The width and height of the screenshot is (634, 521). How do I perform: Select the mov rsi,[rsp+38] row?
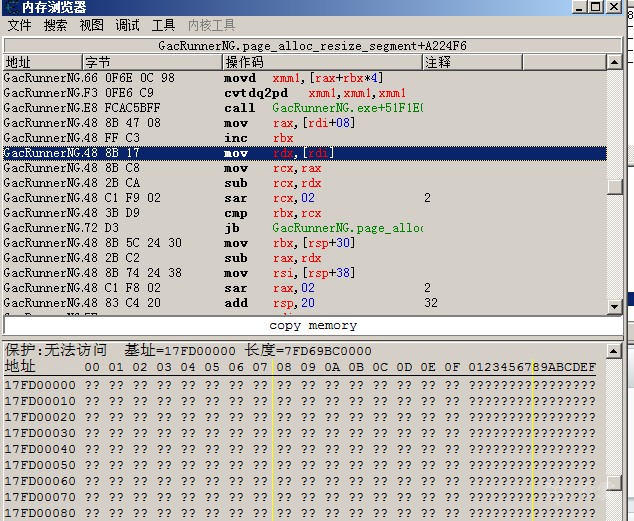pyautogui.click(x=305, y=273)
